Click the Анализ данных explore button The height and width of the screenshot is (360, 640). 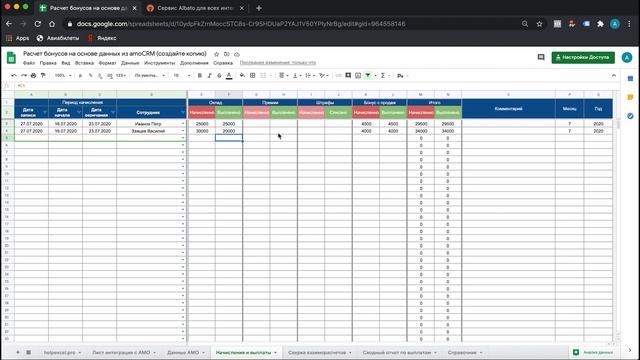(x=594, y=352)
